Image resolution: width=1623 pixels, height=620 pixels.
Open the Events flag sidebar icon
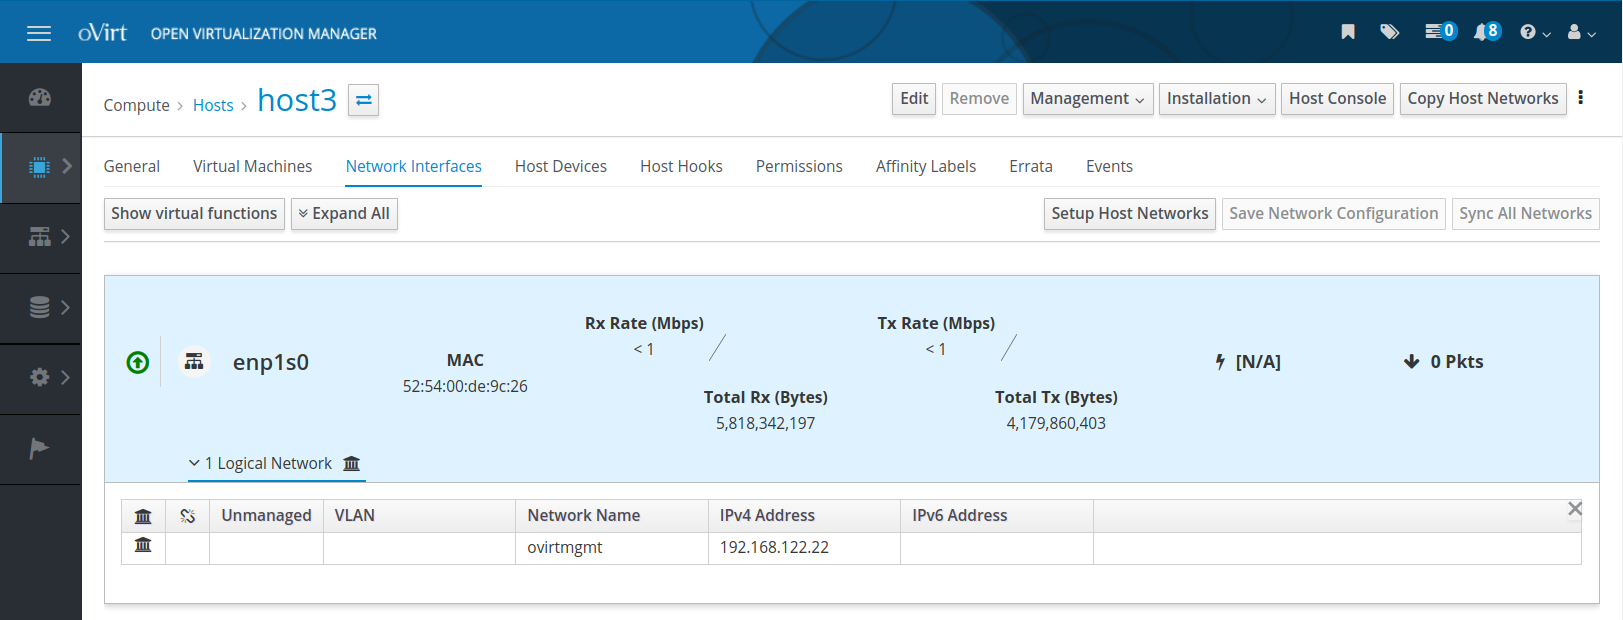[40, 449]
